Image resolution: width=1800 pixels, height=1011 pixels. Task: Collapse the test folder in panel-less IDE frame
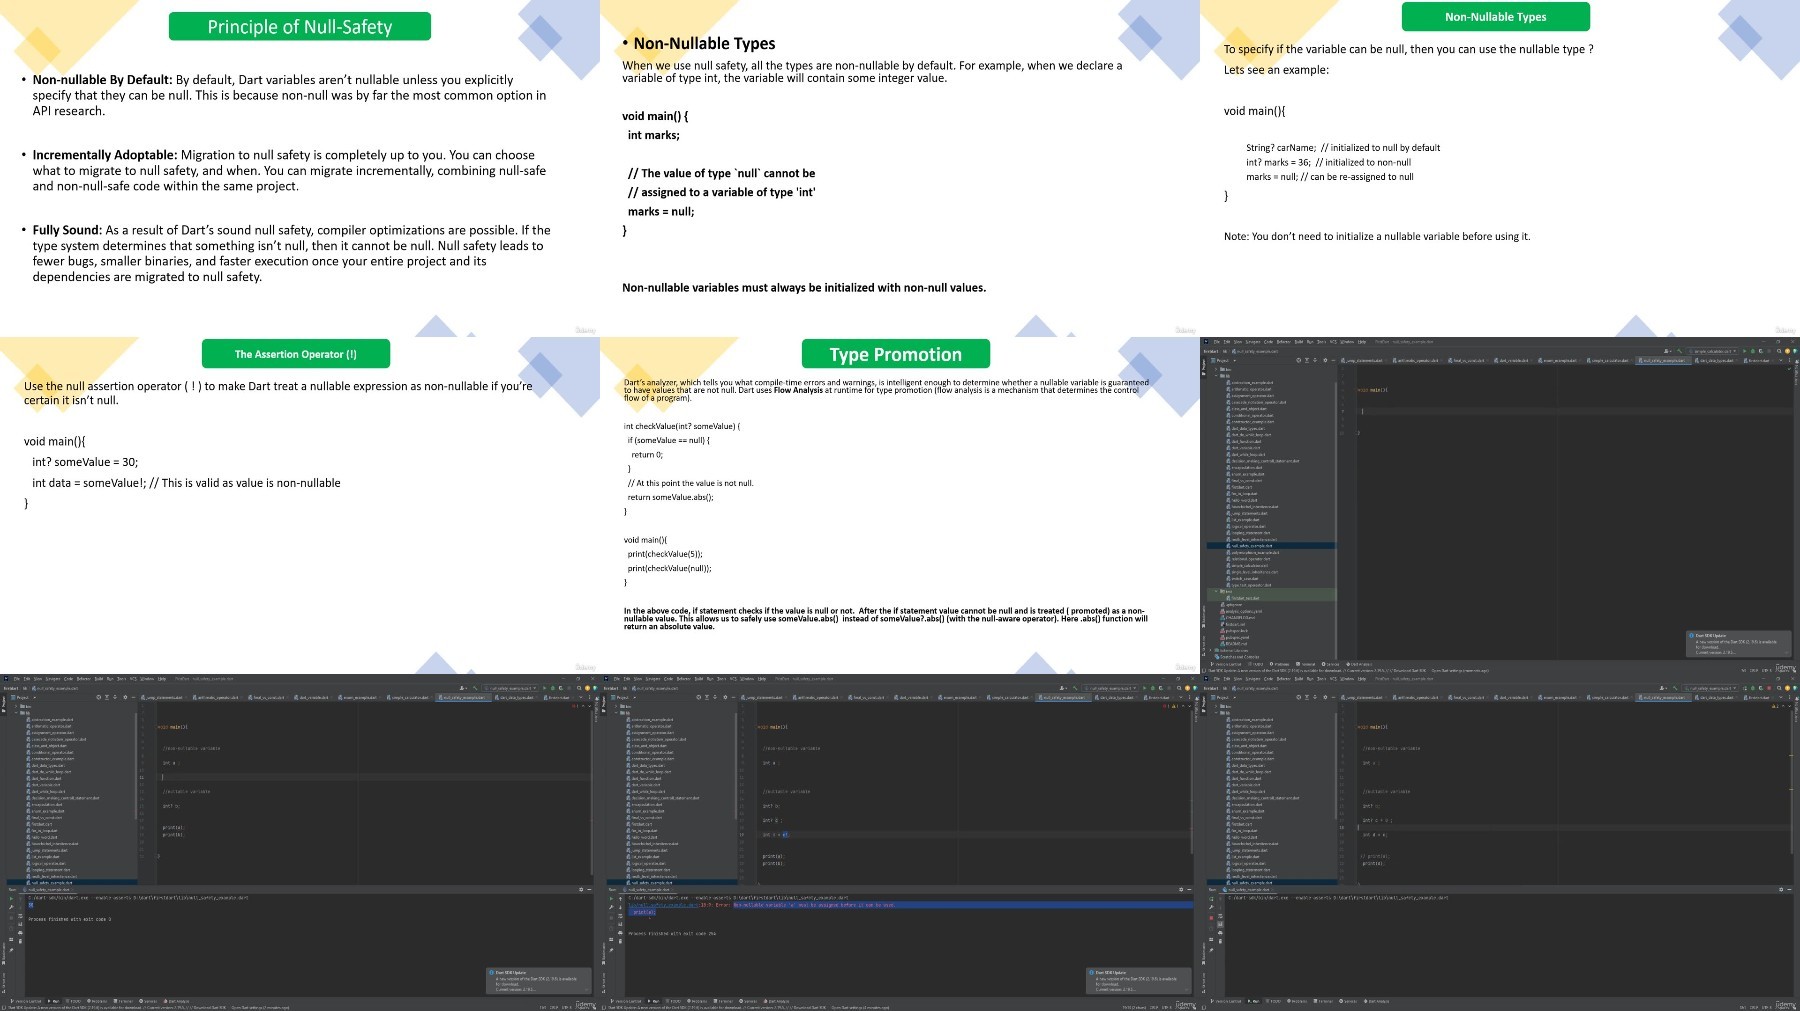pyautogui.click(x=1216, y=591)
